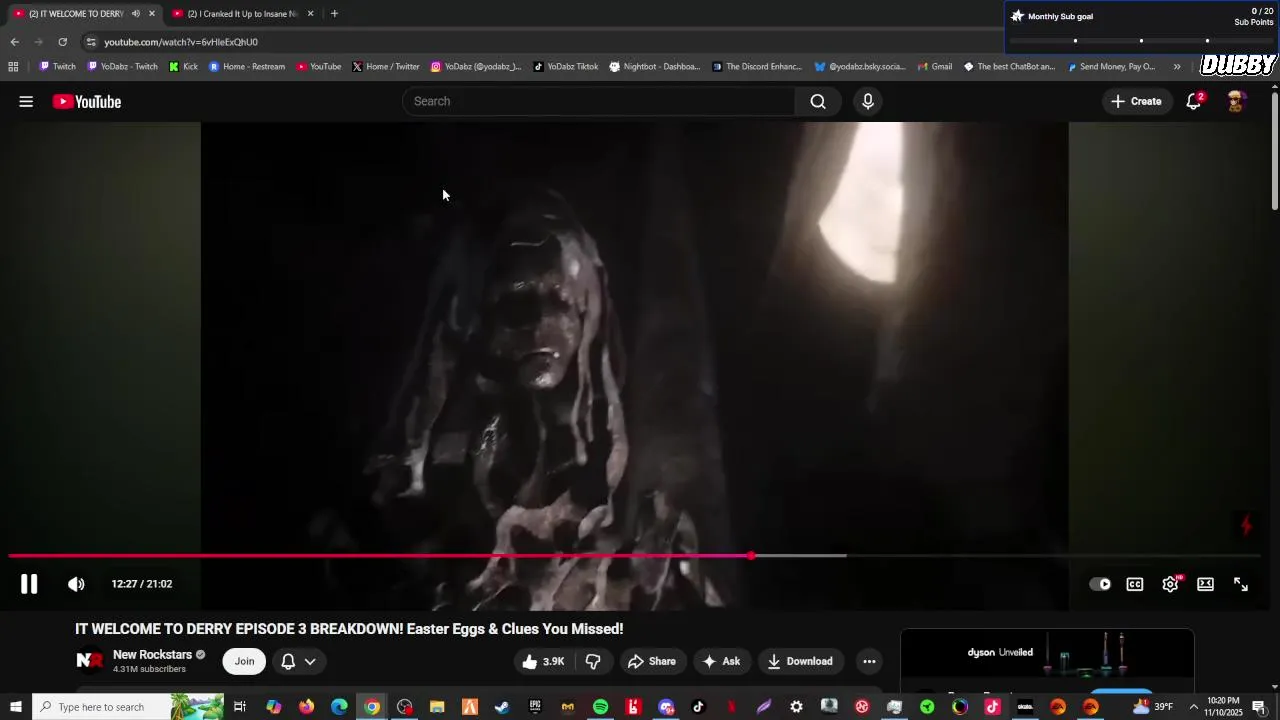Toggle the autoplay switch

[x=1100, y=584]
